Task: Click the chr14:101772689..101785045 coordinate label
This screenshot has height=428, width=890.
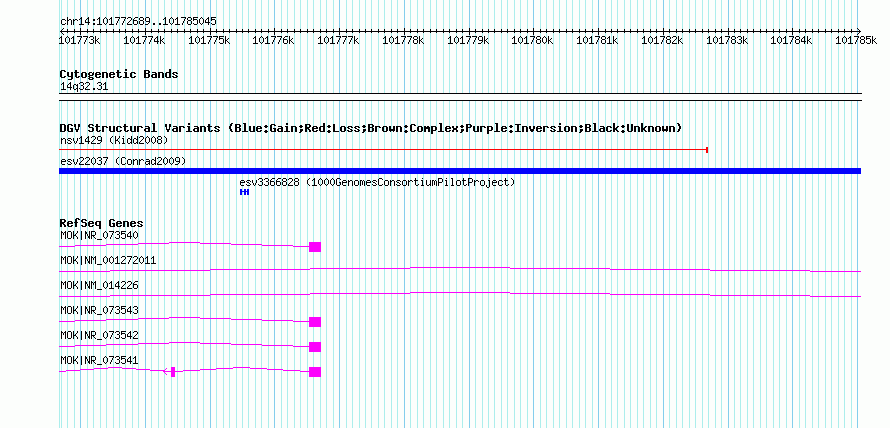Action: pyautogui.click(x=138, y=22)
